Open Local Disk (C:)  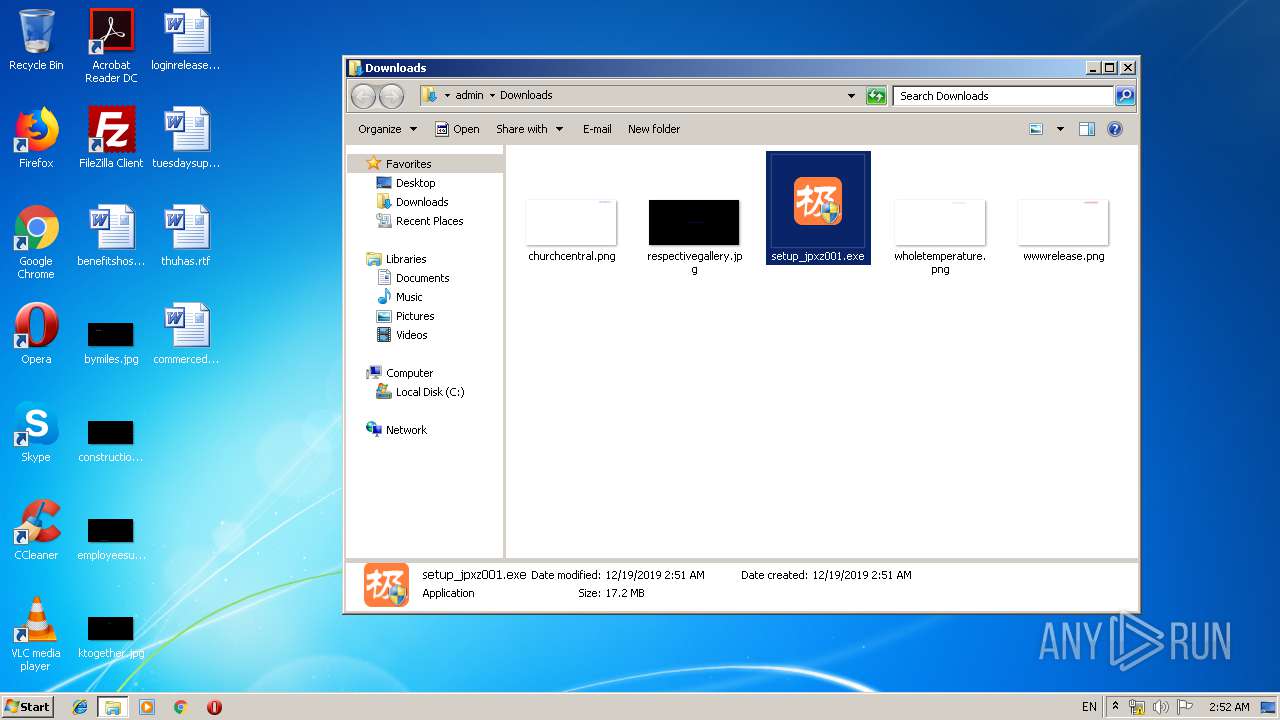click(430, 392)
